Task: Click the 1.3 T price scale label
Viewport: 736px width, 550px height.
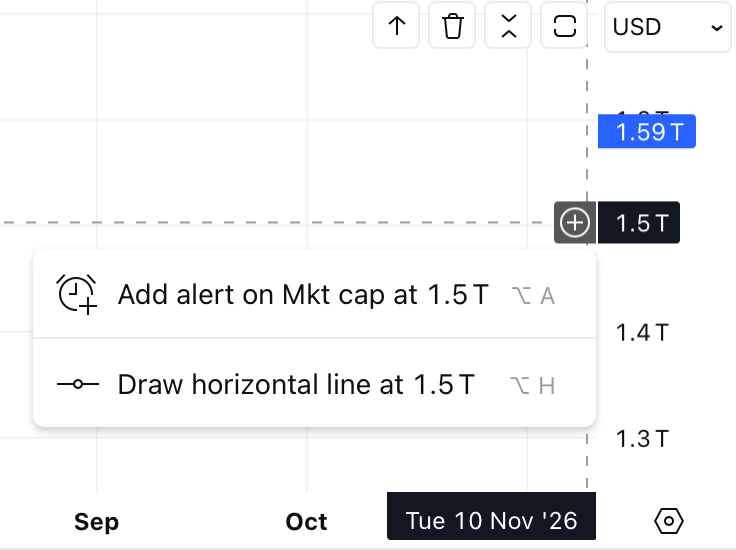Action: click(642, 439)
